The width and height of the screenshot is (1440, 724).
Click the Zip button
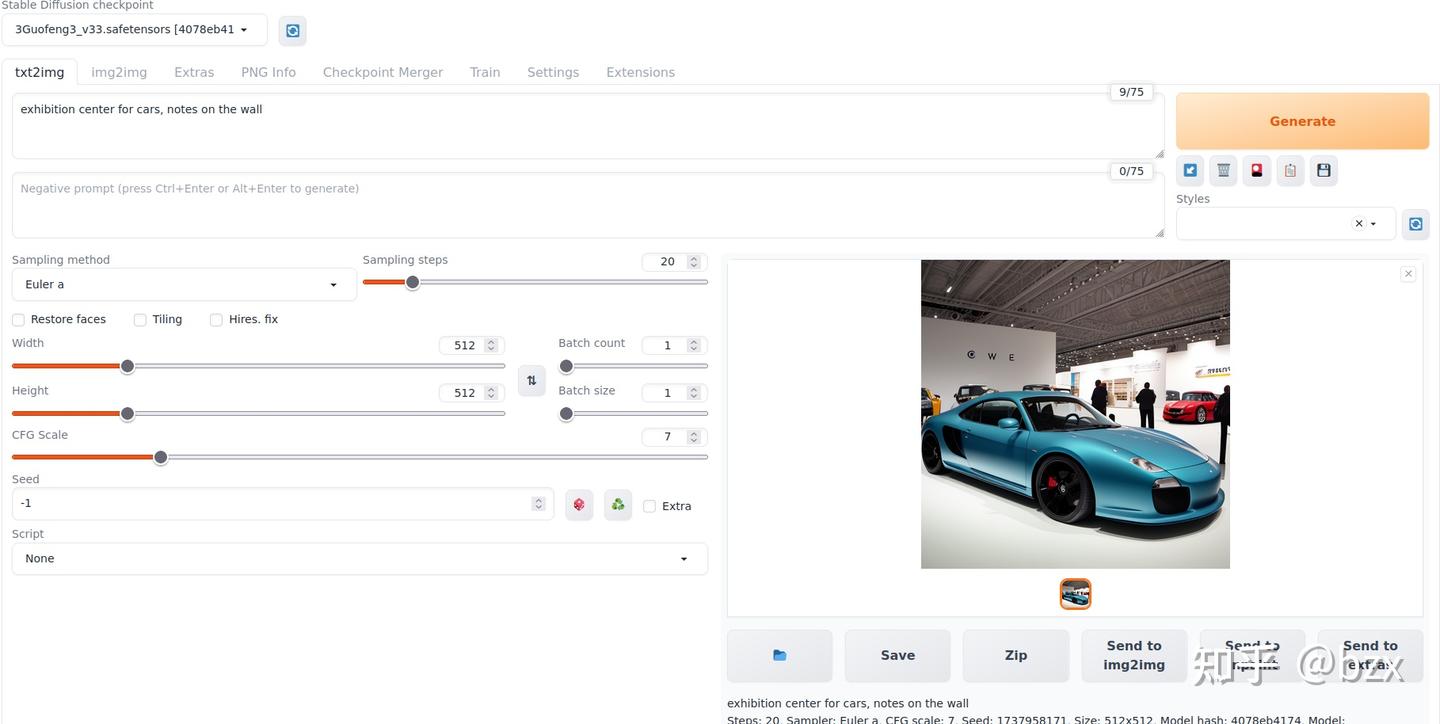[x=1016, y=655]
